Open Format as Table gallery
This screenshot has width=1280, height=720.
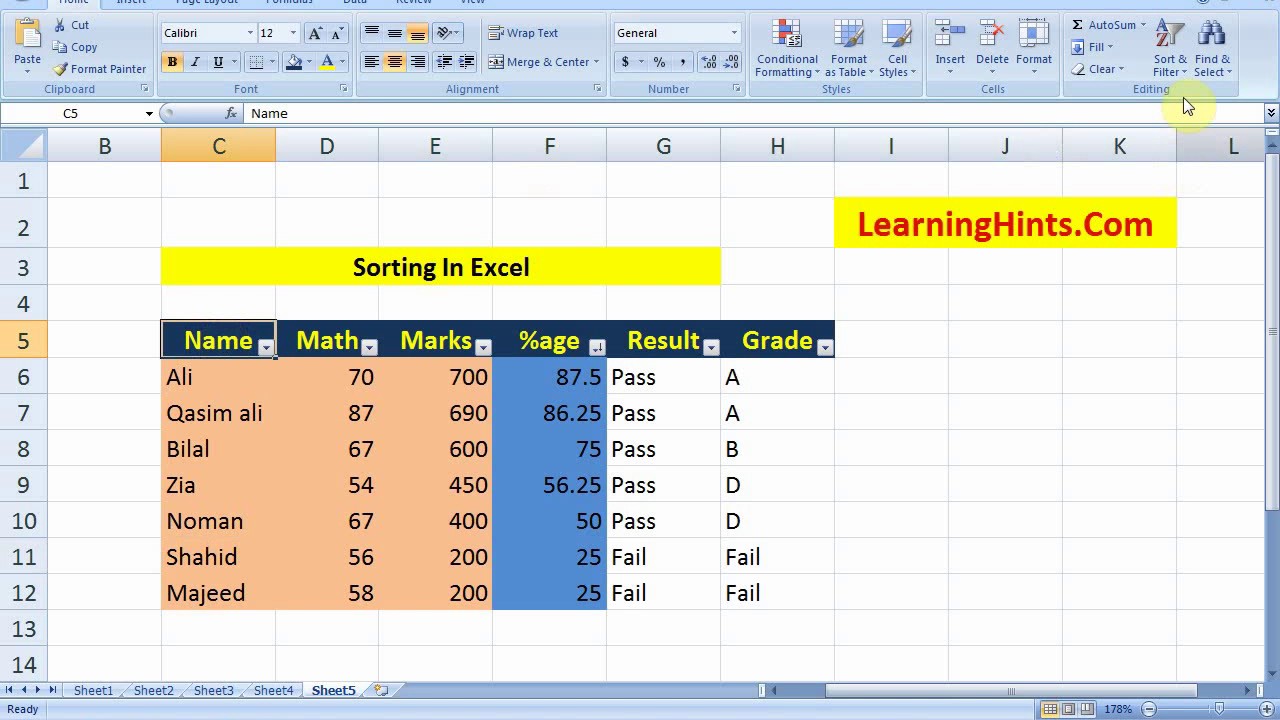point(849,48)
